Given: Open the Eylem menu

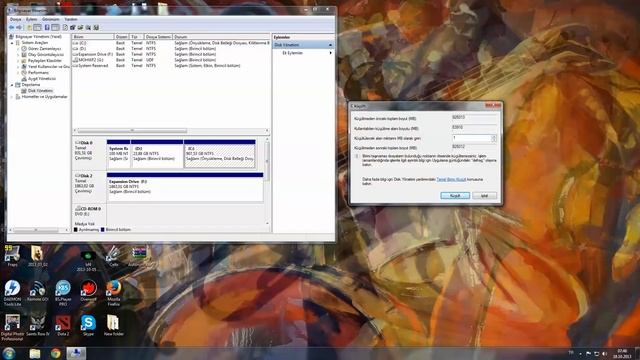Looking at the screenshot, I should pyautogui.click(x=31, y=19).
